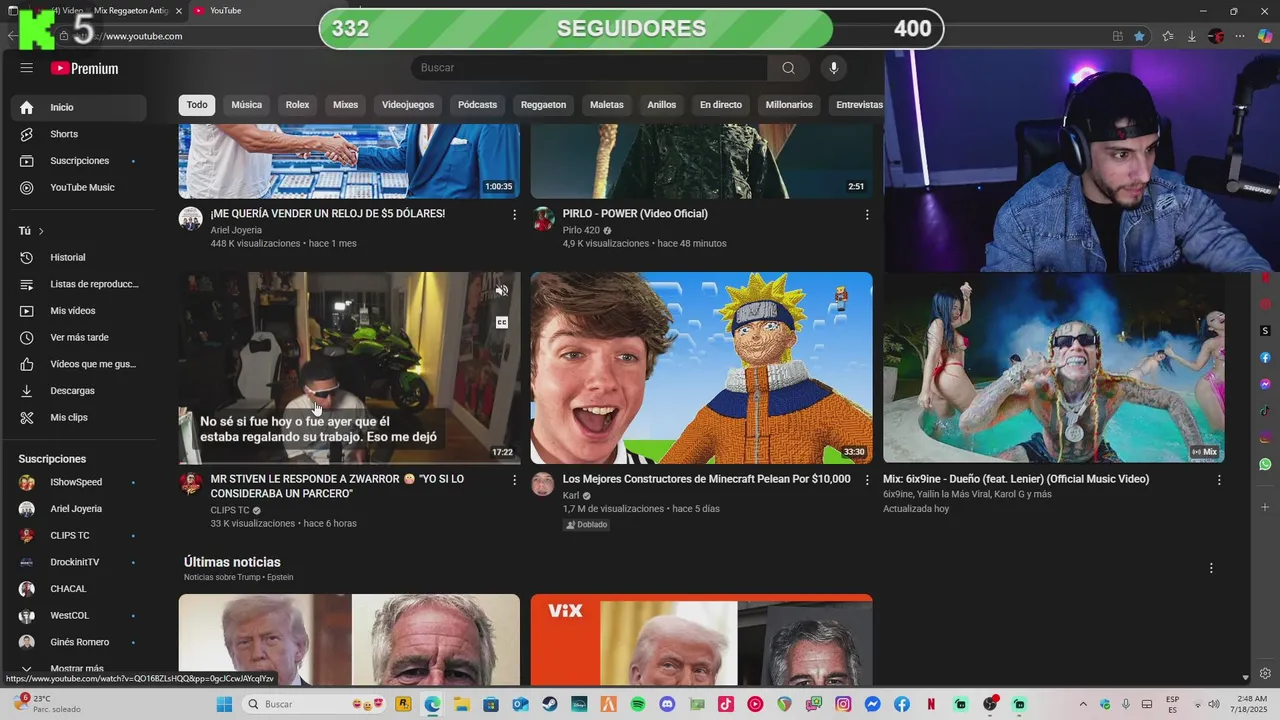Select the Videojuegos filter chip
Screen dimensions: 1280x720
click(408, 105)
